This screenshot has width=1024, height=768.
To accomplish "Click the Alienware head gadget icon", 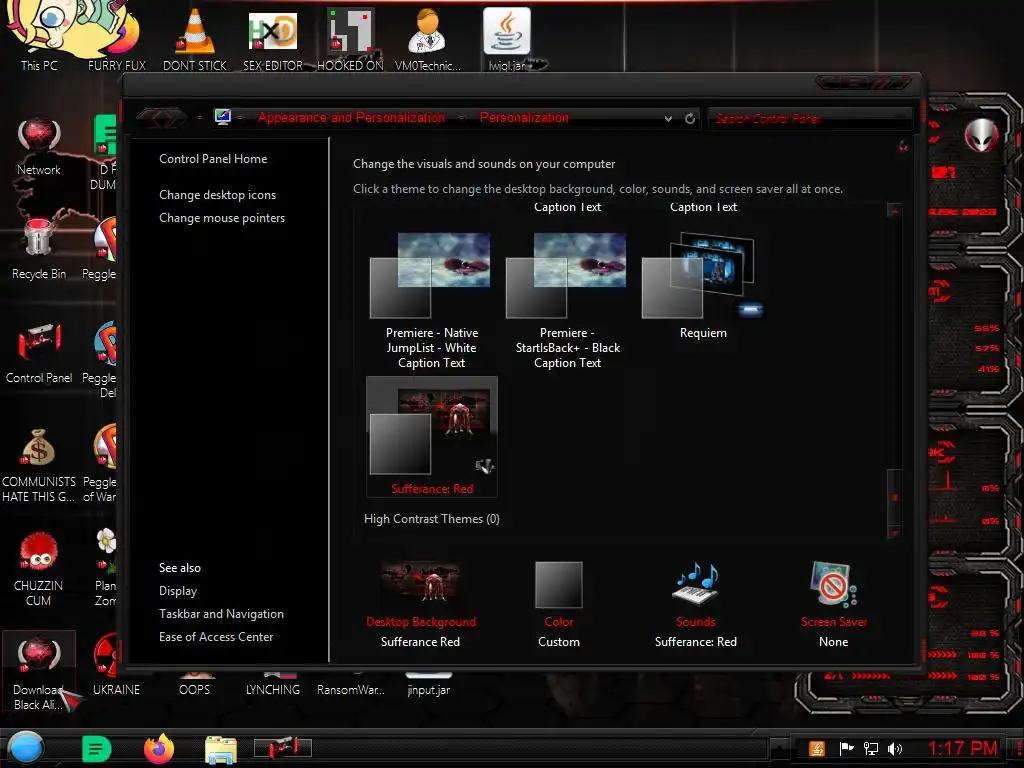I will click(982, 135).
